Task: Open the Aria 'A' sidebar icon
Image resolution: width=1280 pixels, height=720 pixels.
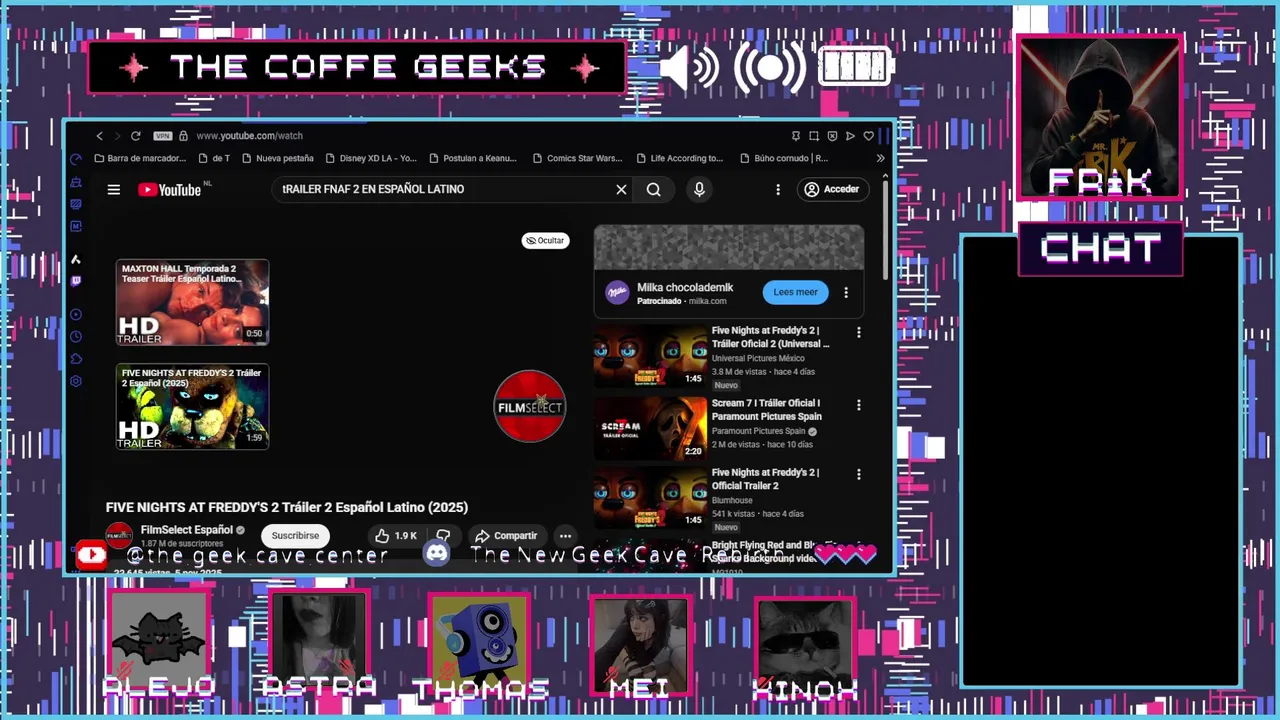Action: pos(76,259)
